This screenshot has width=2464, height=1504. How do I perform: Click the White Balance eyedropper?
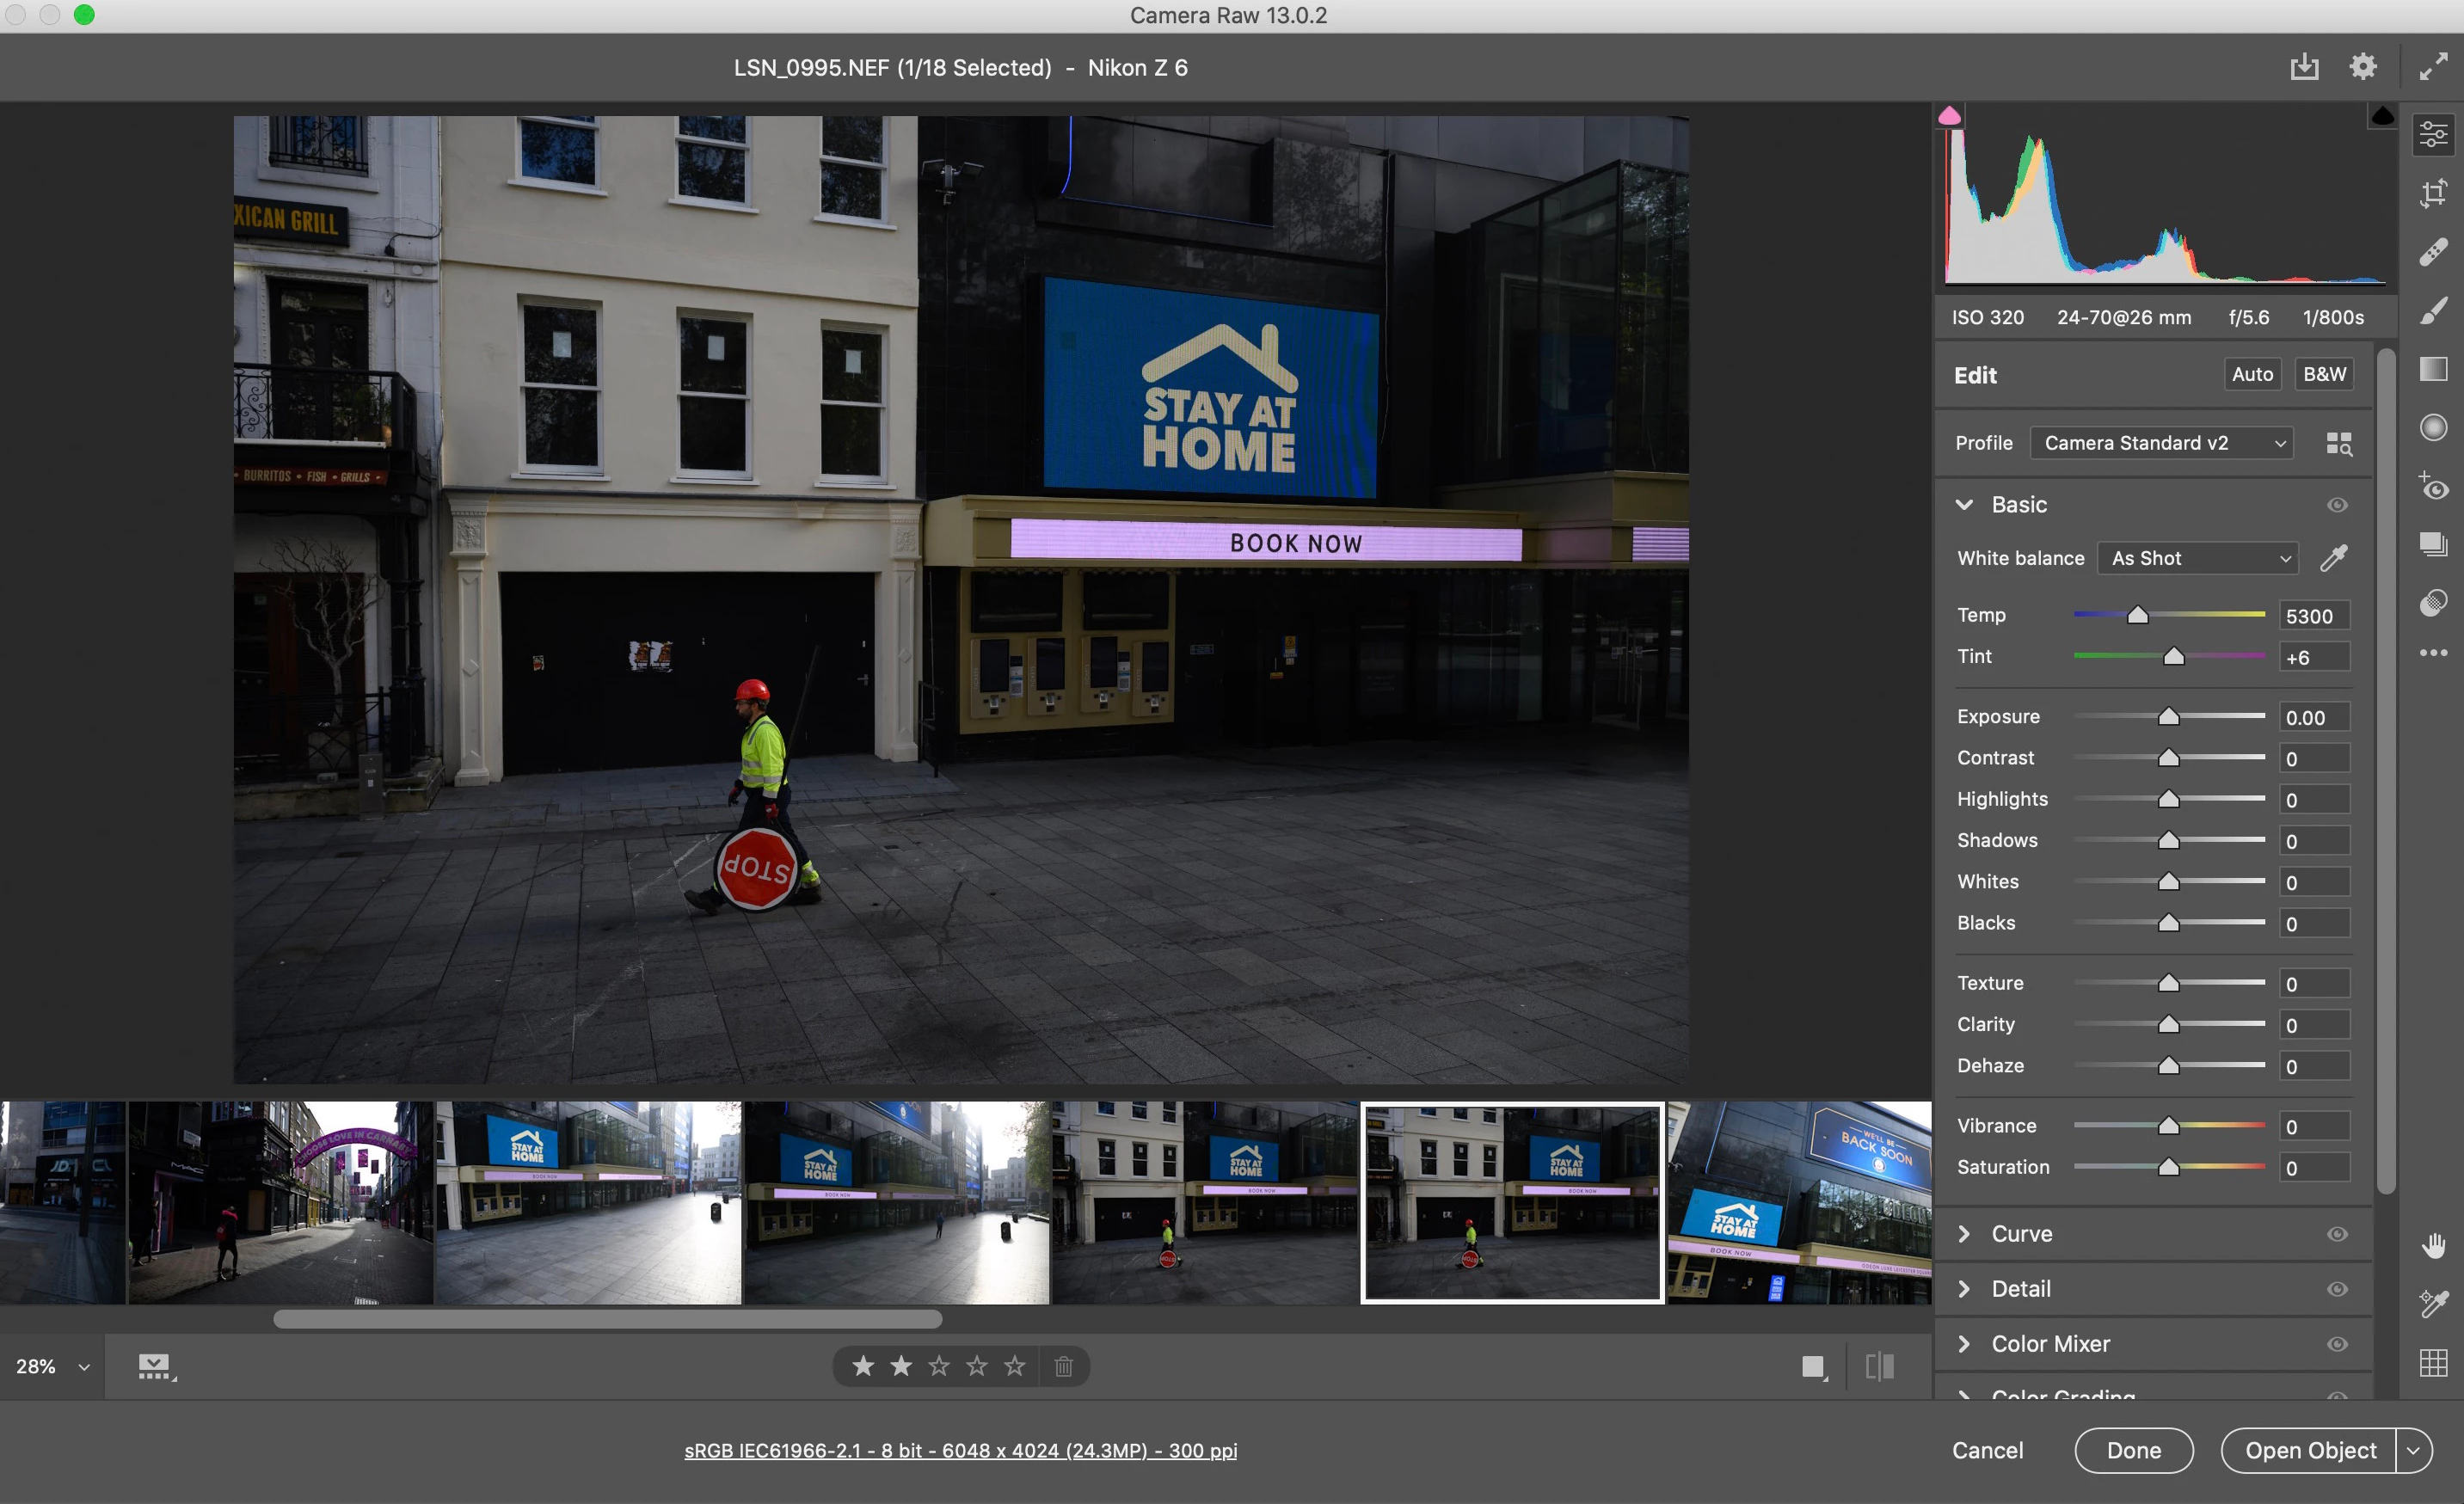pos(2333,558)
